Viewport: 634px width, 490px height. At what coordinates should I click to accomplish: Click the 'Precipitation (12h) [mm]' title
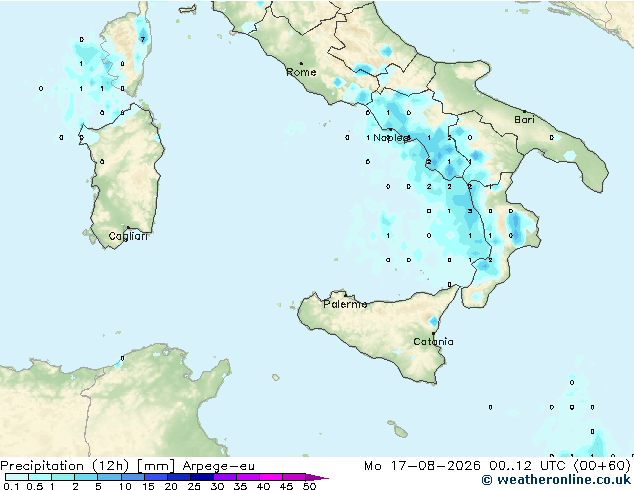click(x=87, y=466)
